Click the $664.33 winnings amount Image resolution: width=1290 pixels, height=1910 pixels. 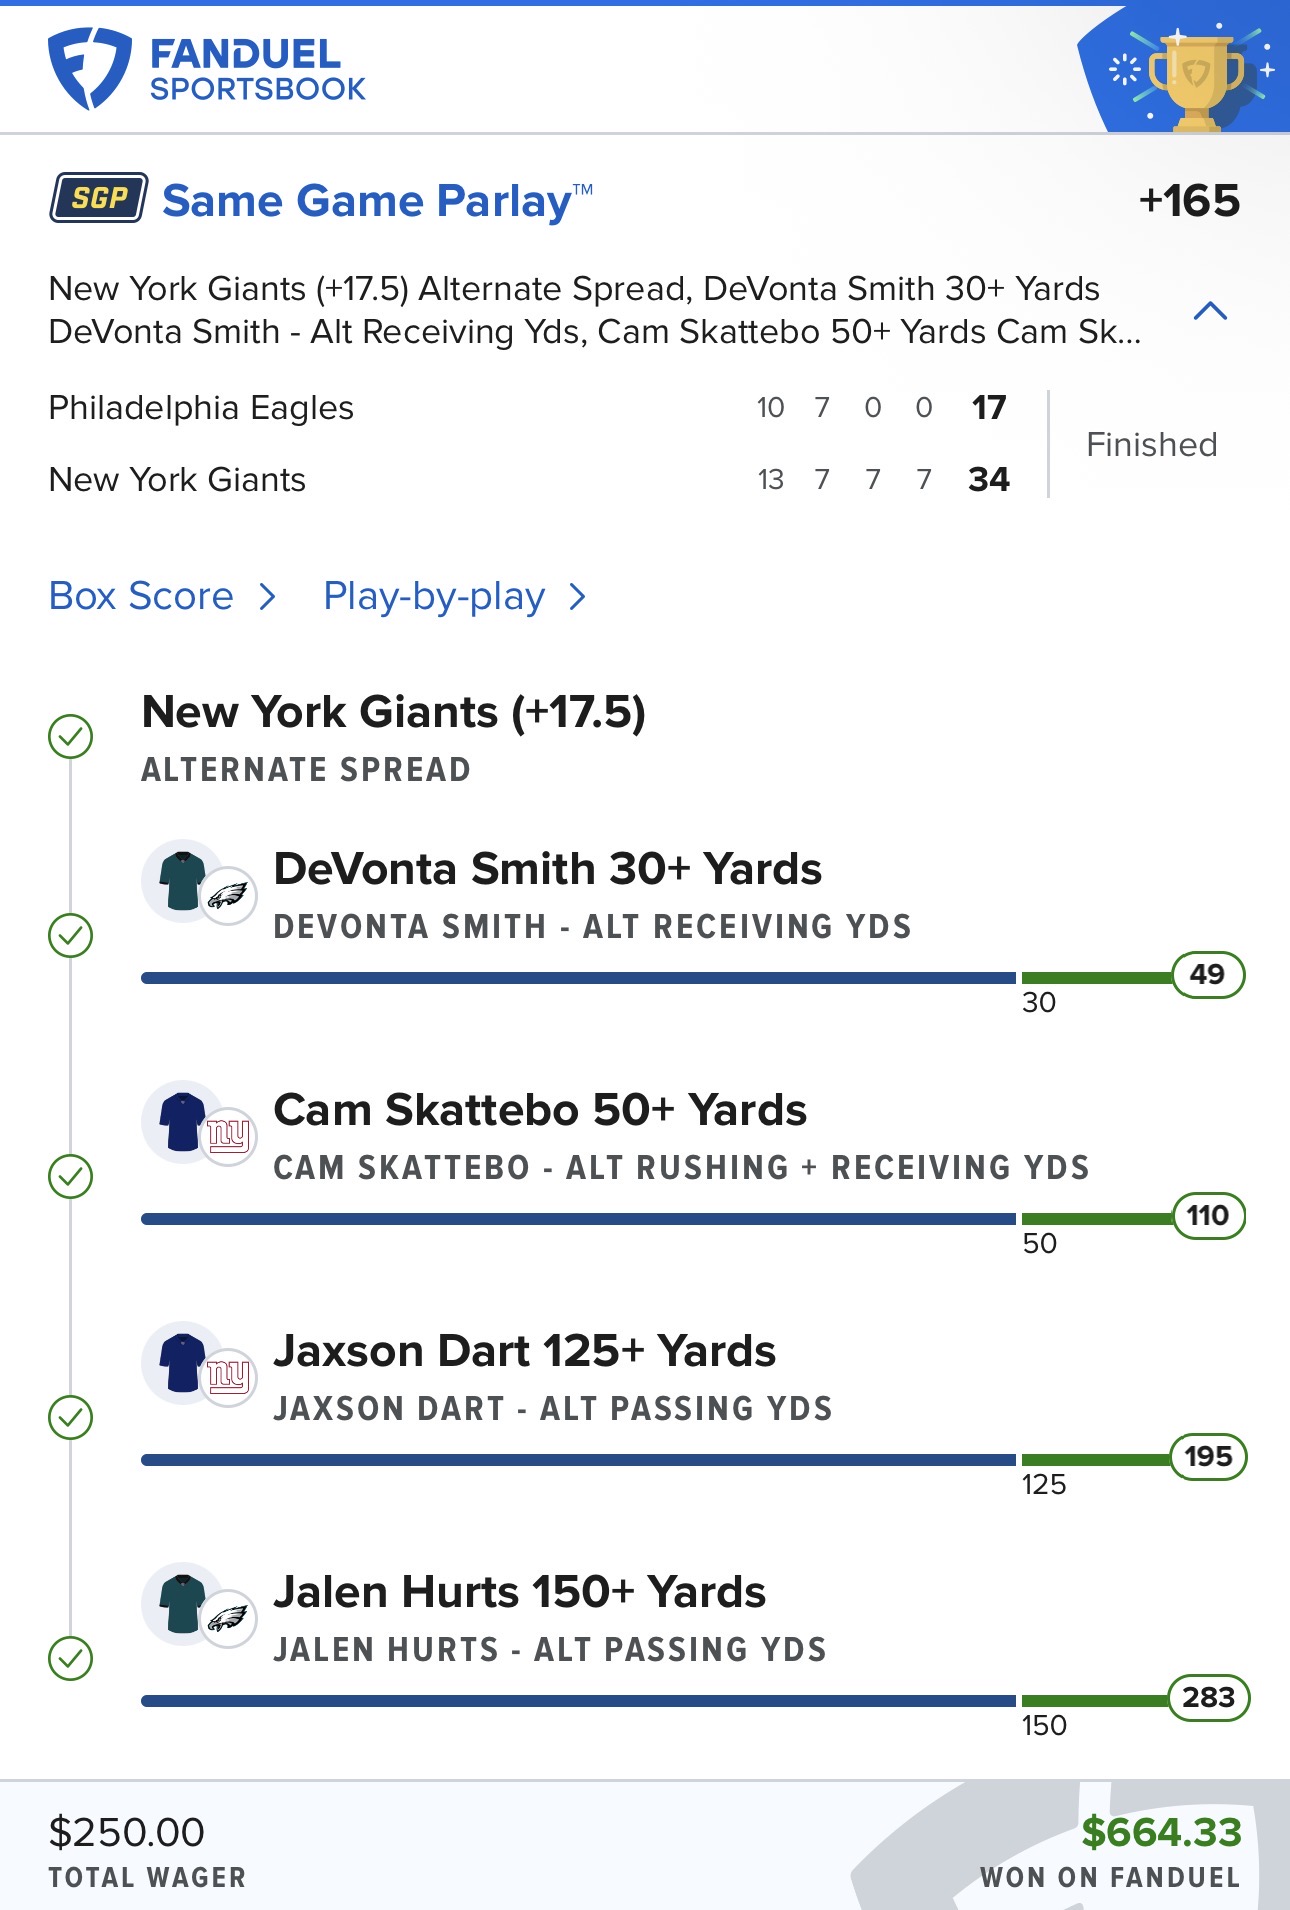[x=1161, y=1832]
